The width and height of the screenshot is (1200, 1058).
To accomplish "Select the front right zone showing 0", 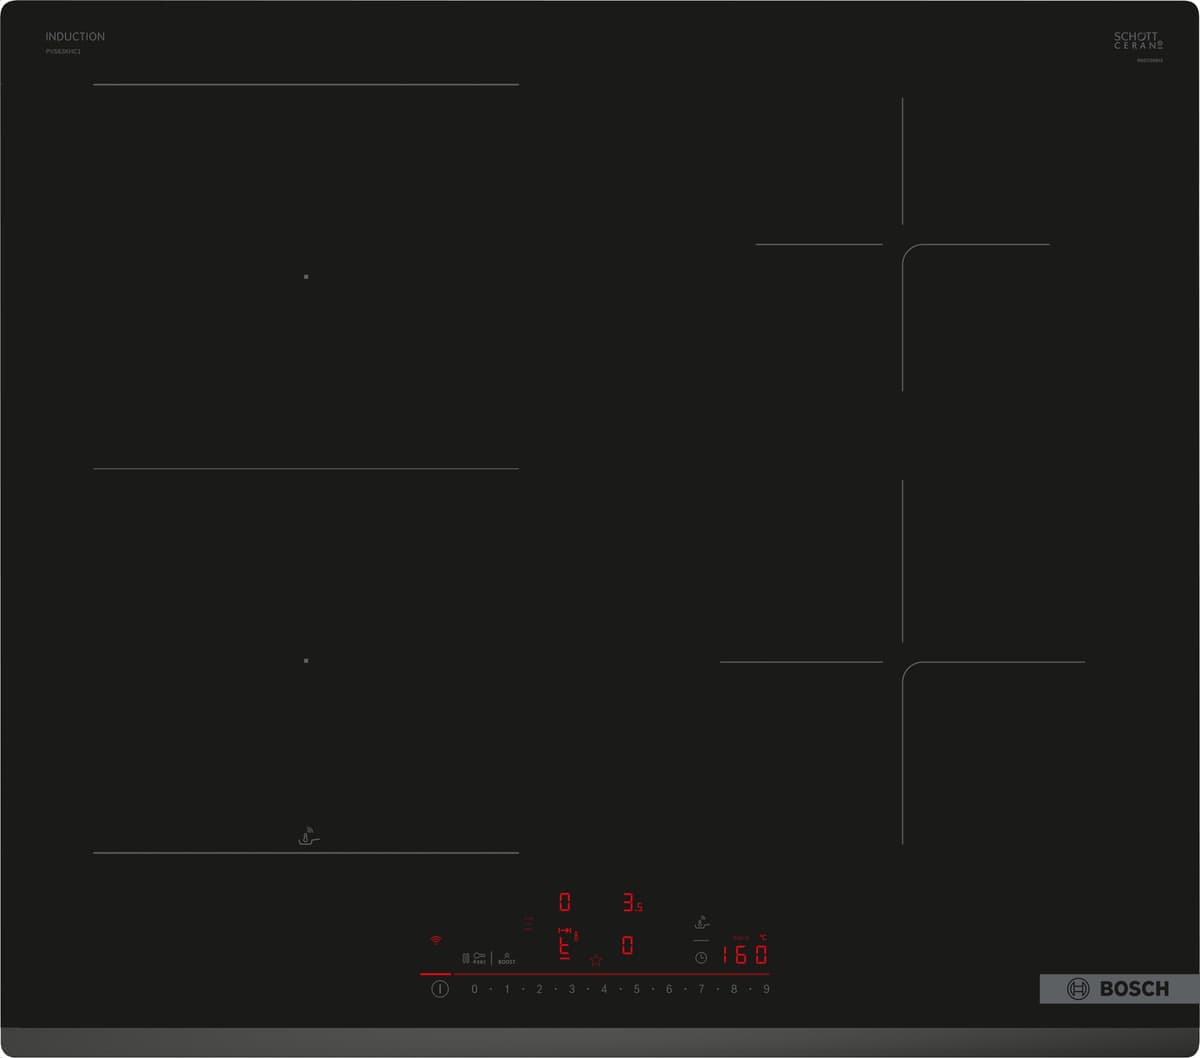I will 627,945.
